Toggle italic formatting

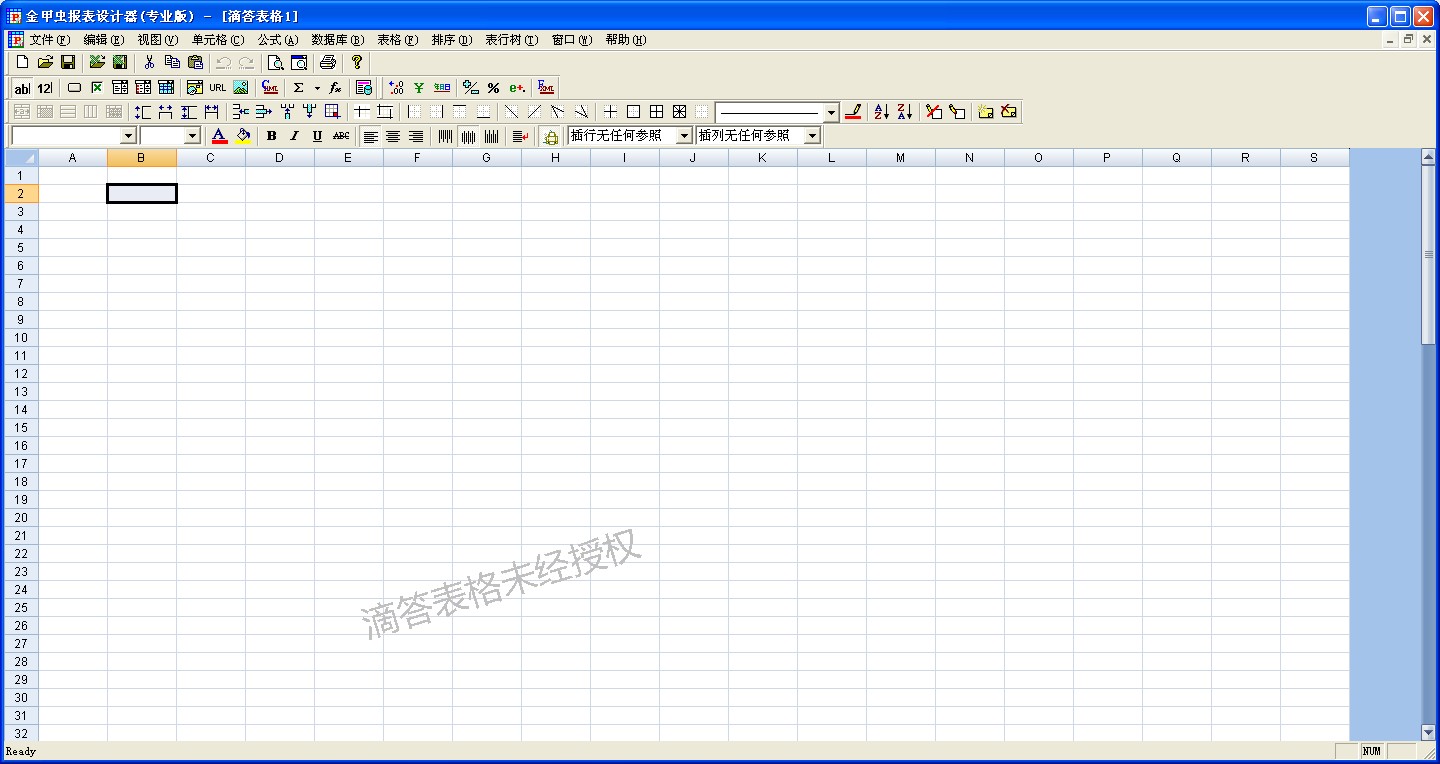294,136
